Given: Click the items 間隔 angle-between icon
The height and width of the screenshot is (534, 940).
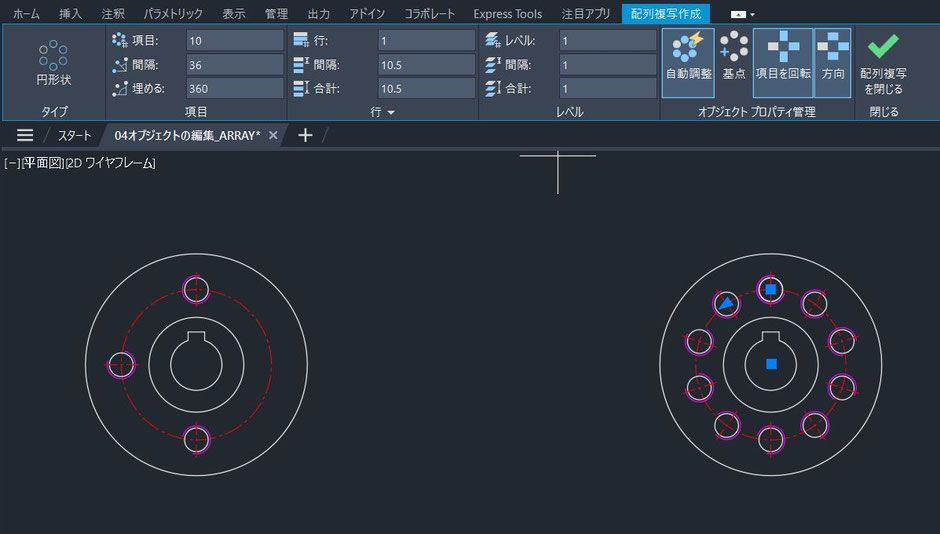Looking at the screenshot, I should coord(119,65).
